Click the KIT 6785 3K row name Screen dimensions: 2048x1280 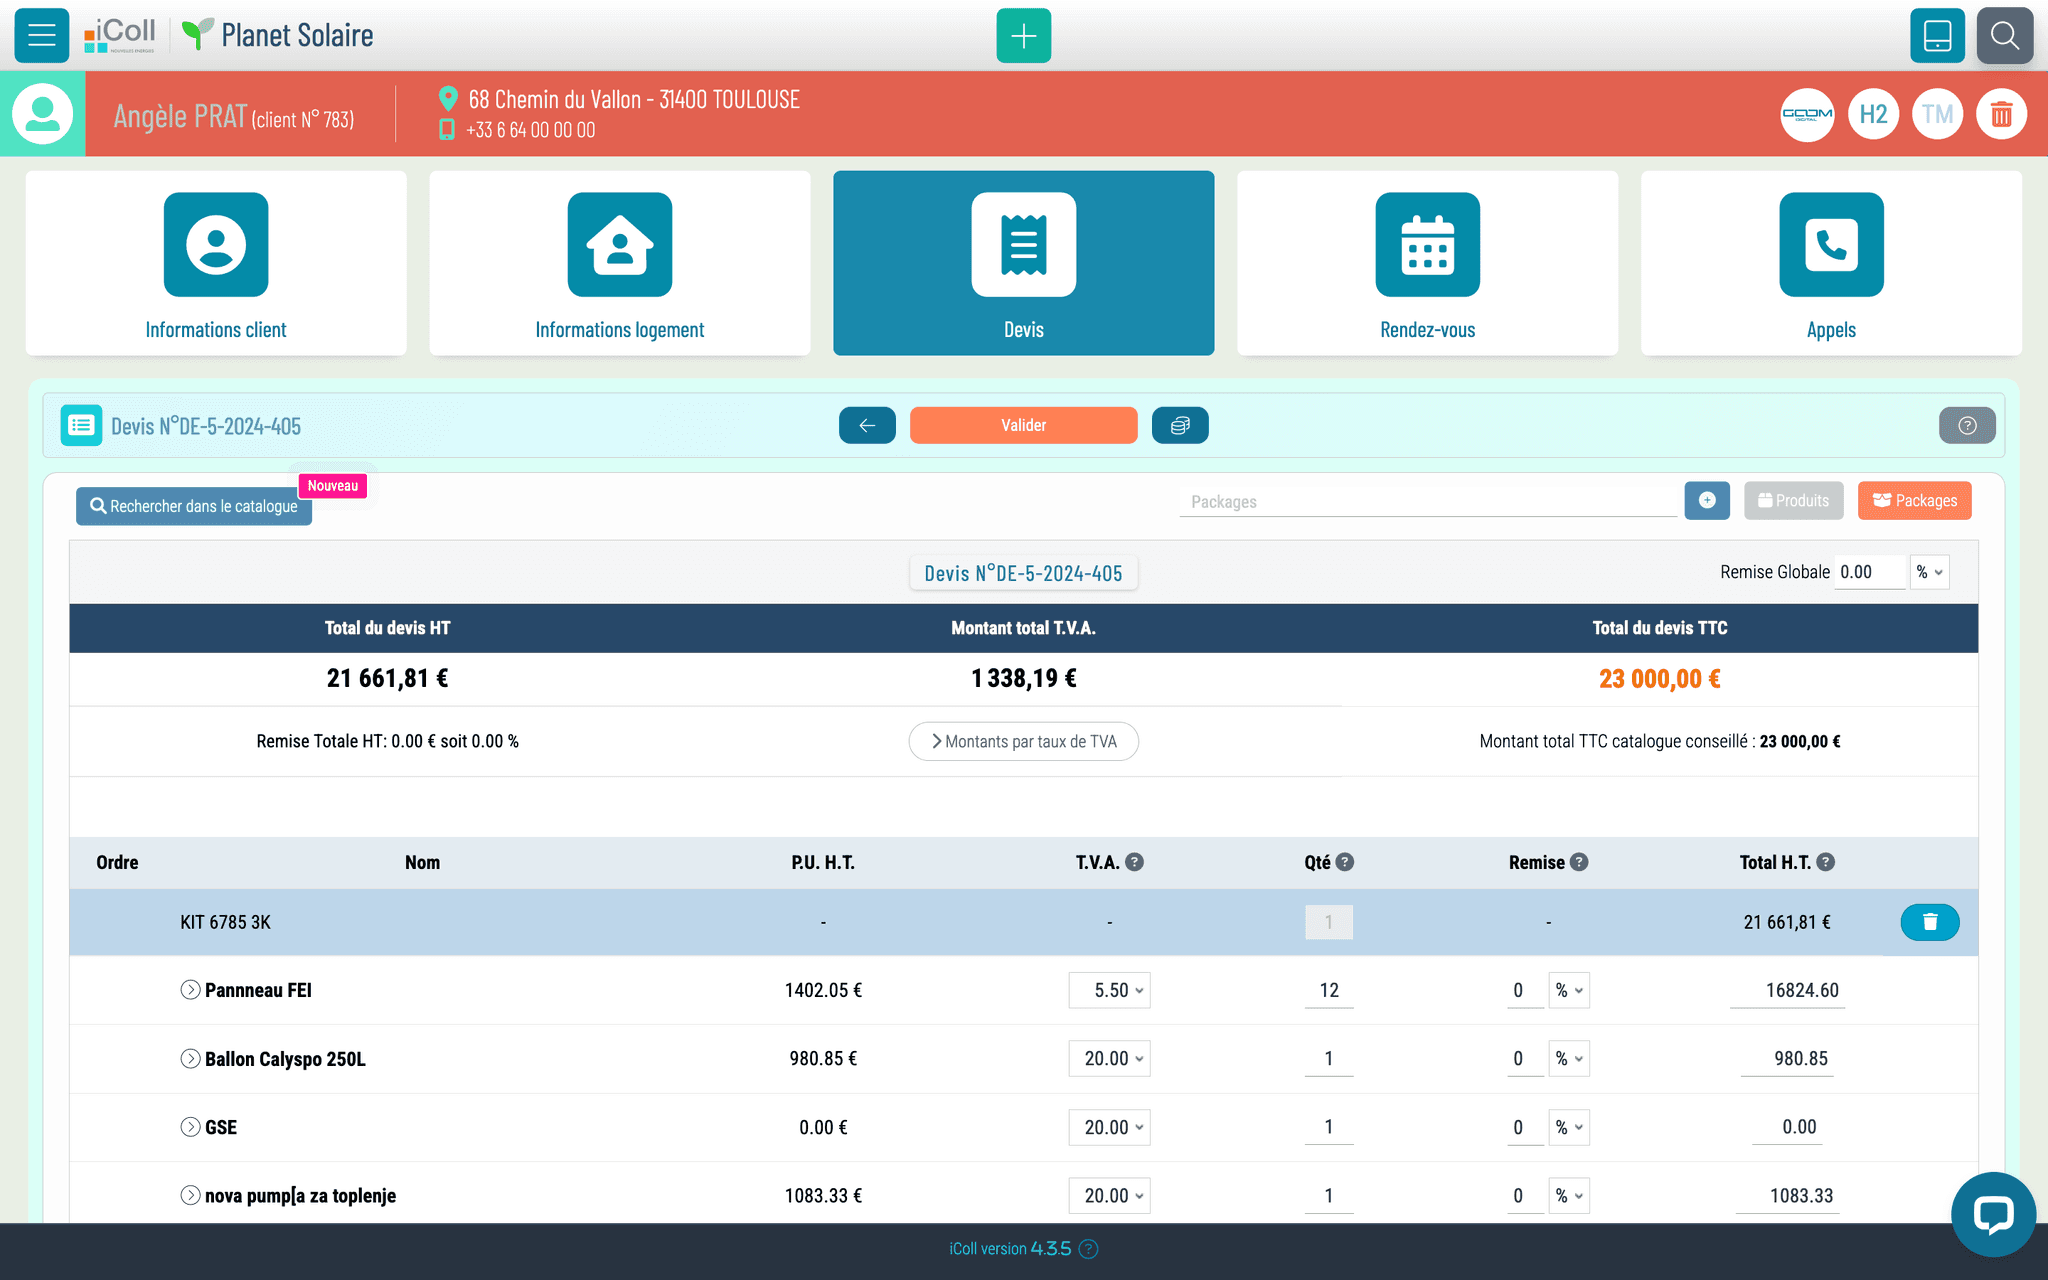[x=225, y=922]
